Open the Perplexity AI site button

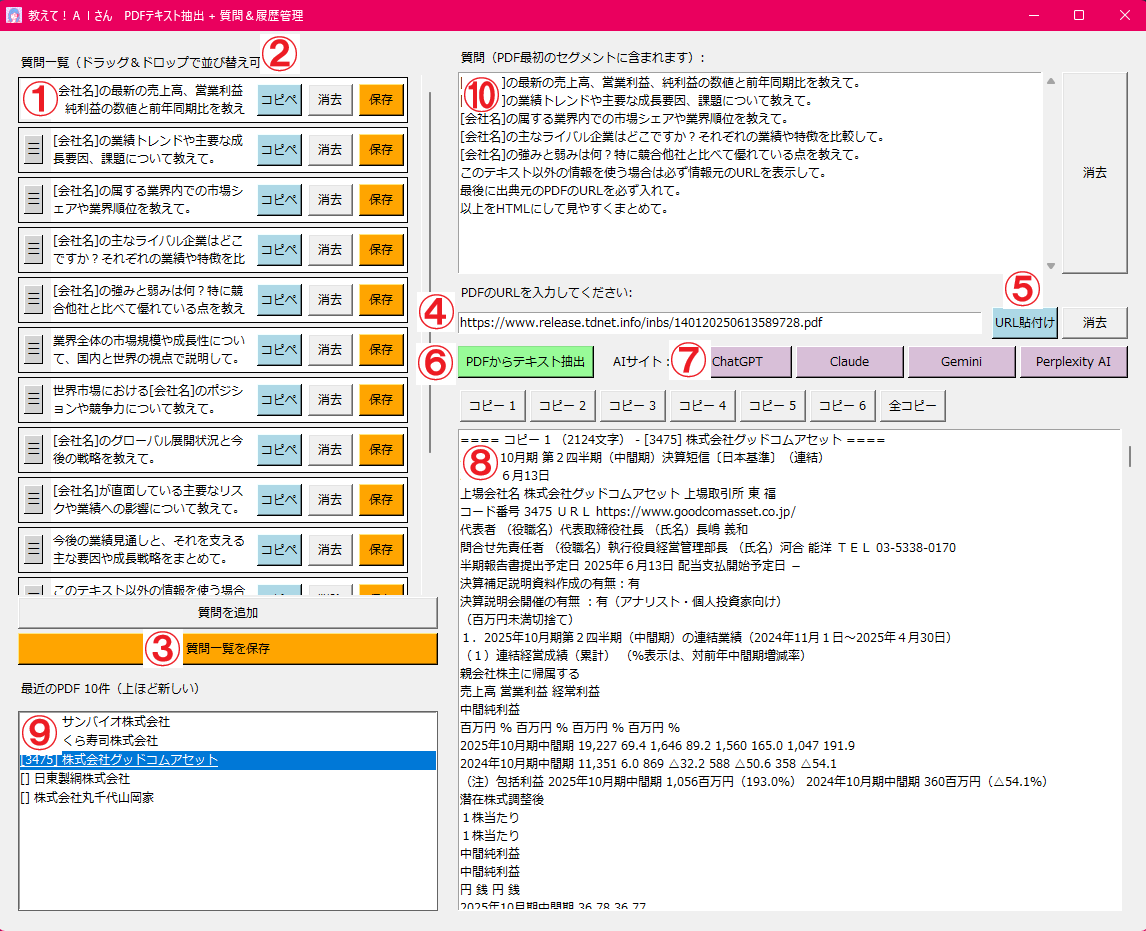(1073, 362)
